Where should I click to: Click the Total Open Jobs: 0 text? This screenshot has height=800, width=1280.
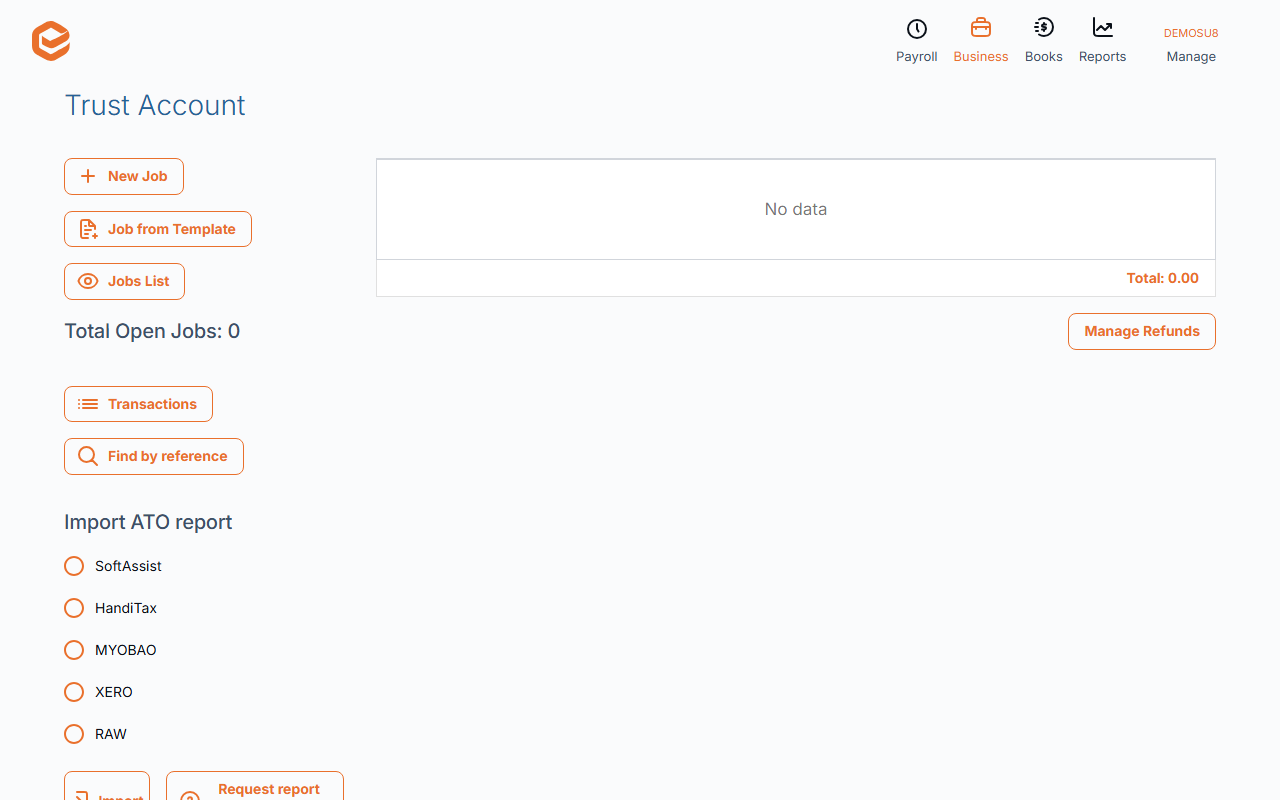pyautogui.click(x=152, y=331)
